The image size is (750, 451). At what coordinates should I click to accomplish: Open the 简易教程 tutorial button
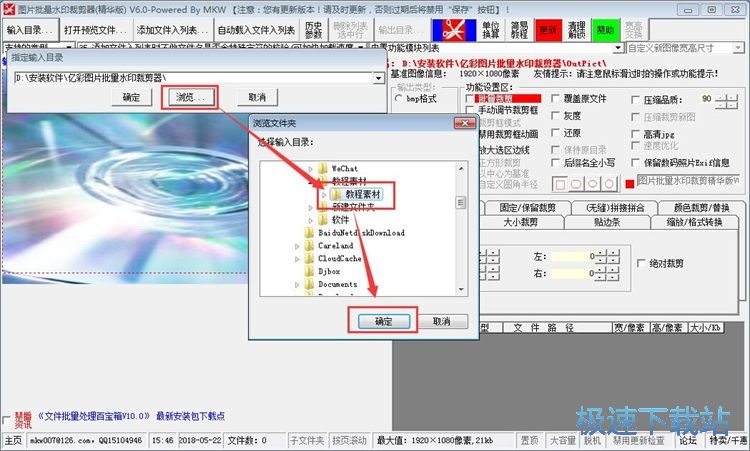pos(519,30)
